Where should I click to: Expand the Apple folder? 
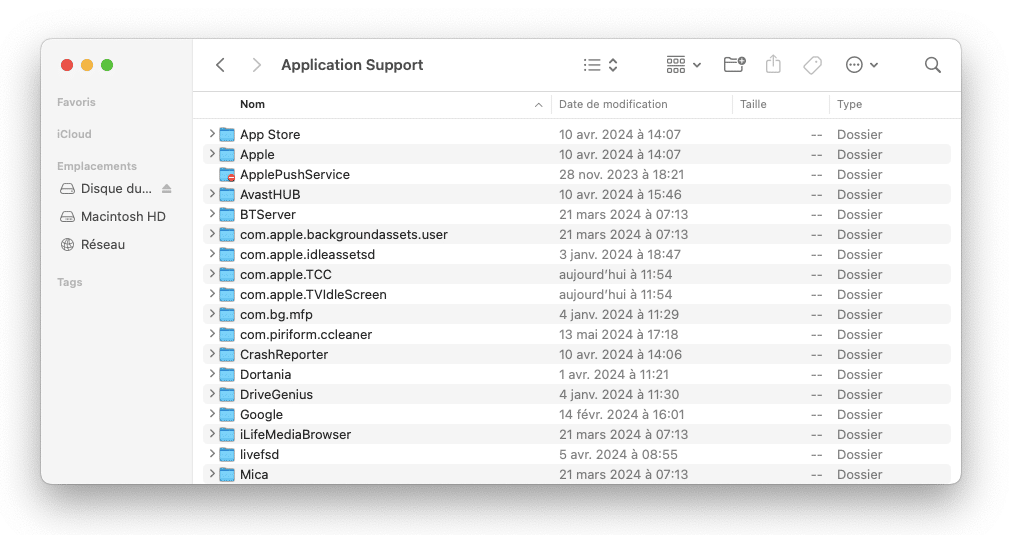point(211,154)
